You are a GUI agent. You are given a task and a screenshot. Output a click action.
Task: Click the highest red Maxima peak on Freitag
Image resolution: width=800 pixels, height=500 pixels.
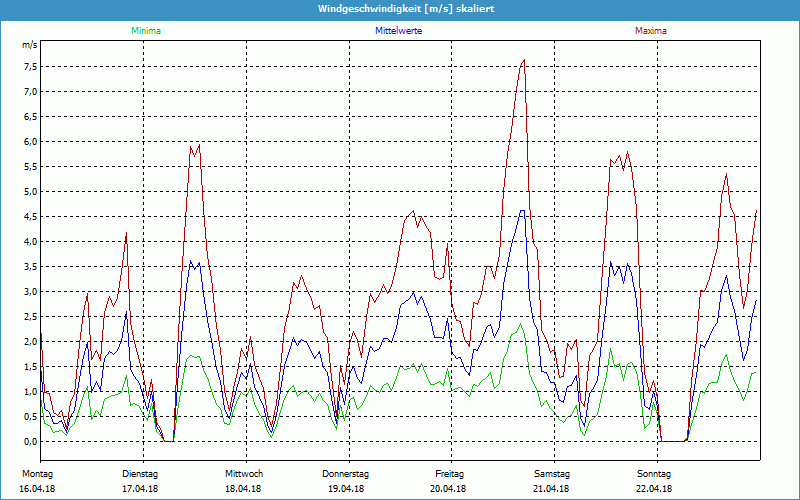[524, 60]
